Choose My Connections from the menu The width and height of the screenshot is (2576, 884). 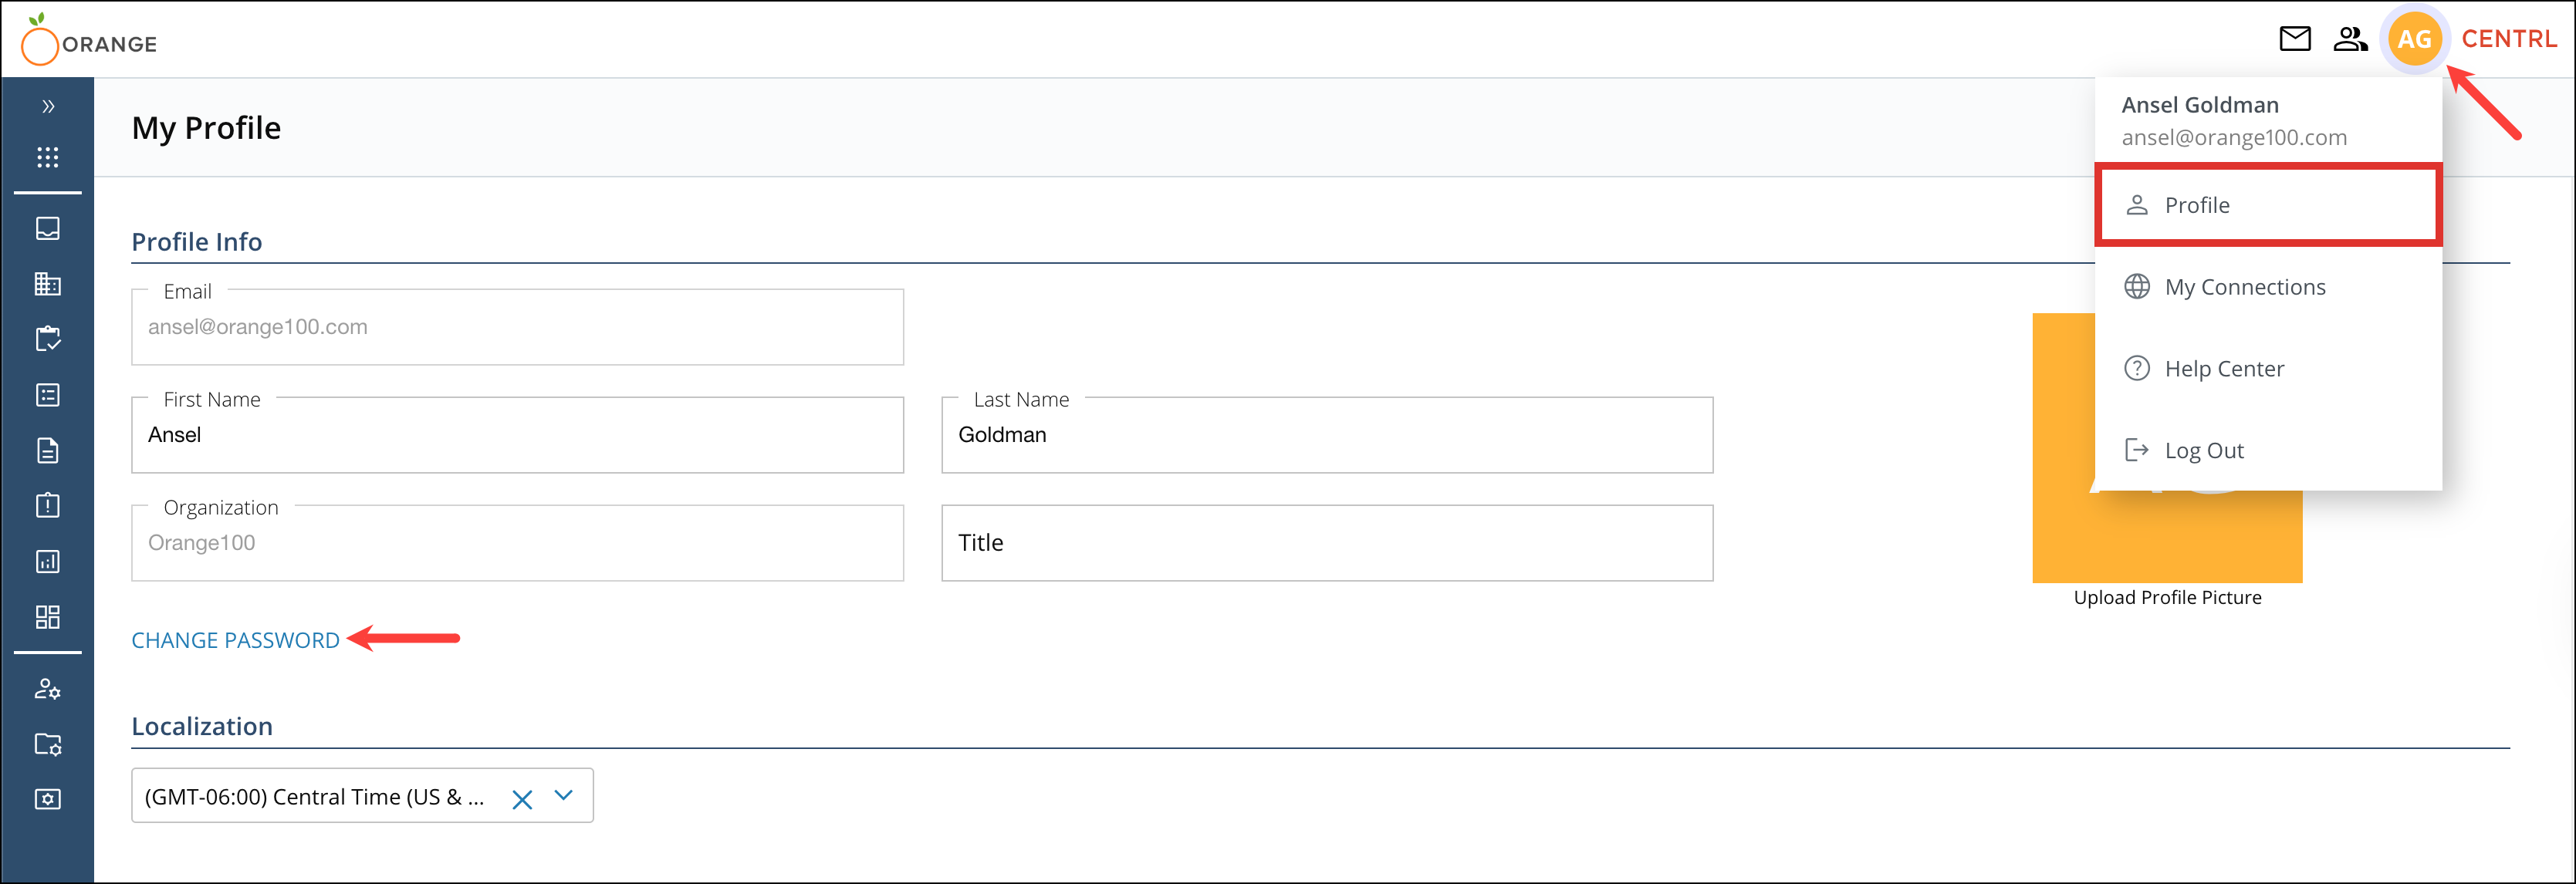tap(2245, 286)
